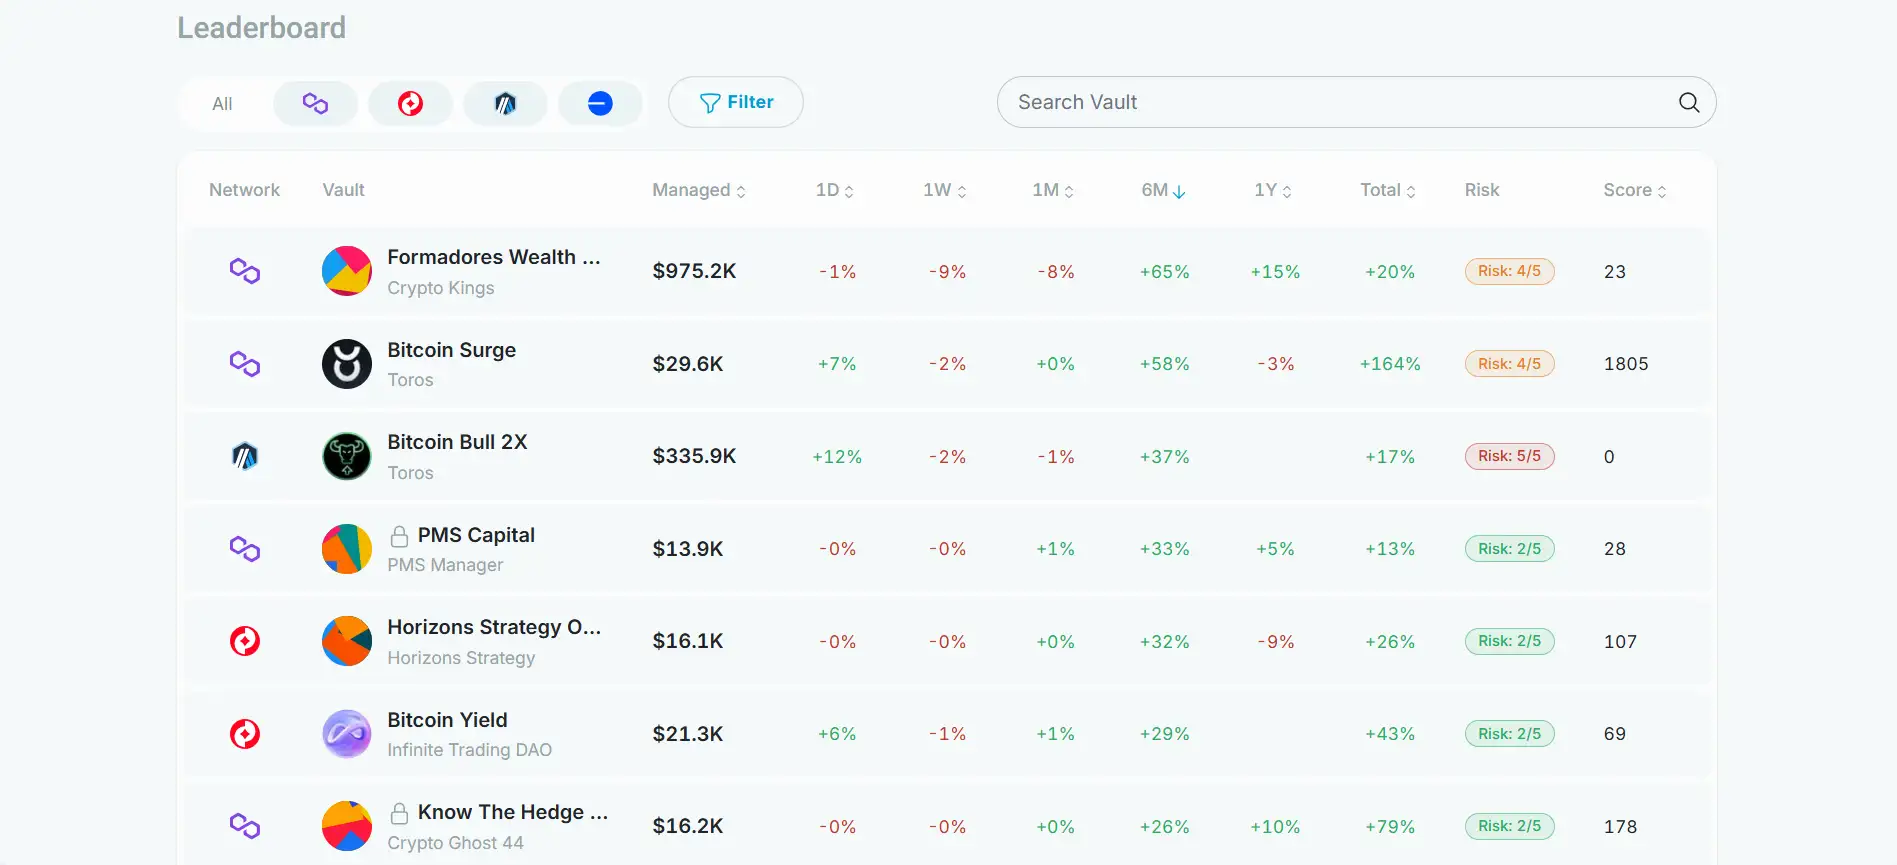Viewport: 1897px width, 865px height.
Task: Open Formadores Wealth vault link
Action: tap(493, 258)
